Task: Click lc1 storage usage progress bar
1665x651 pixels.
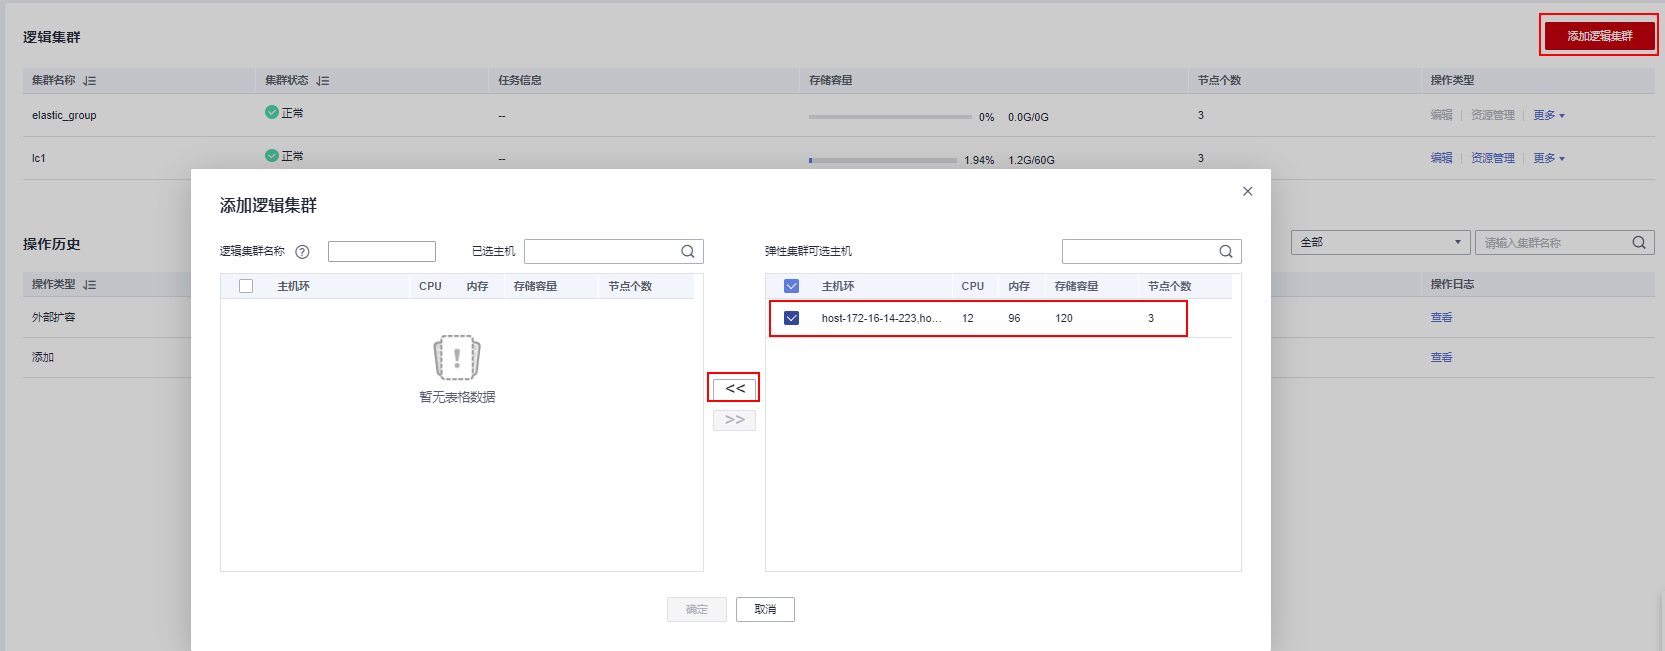Action: coord(883,160)
